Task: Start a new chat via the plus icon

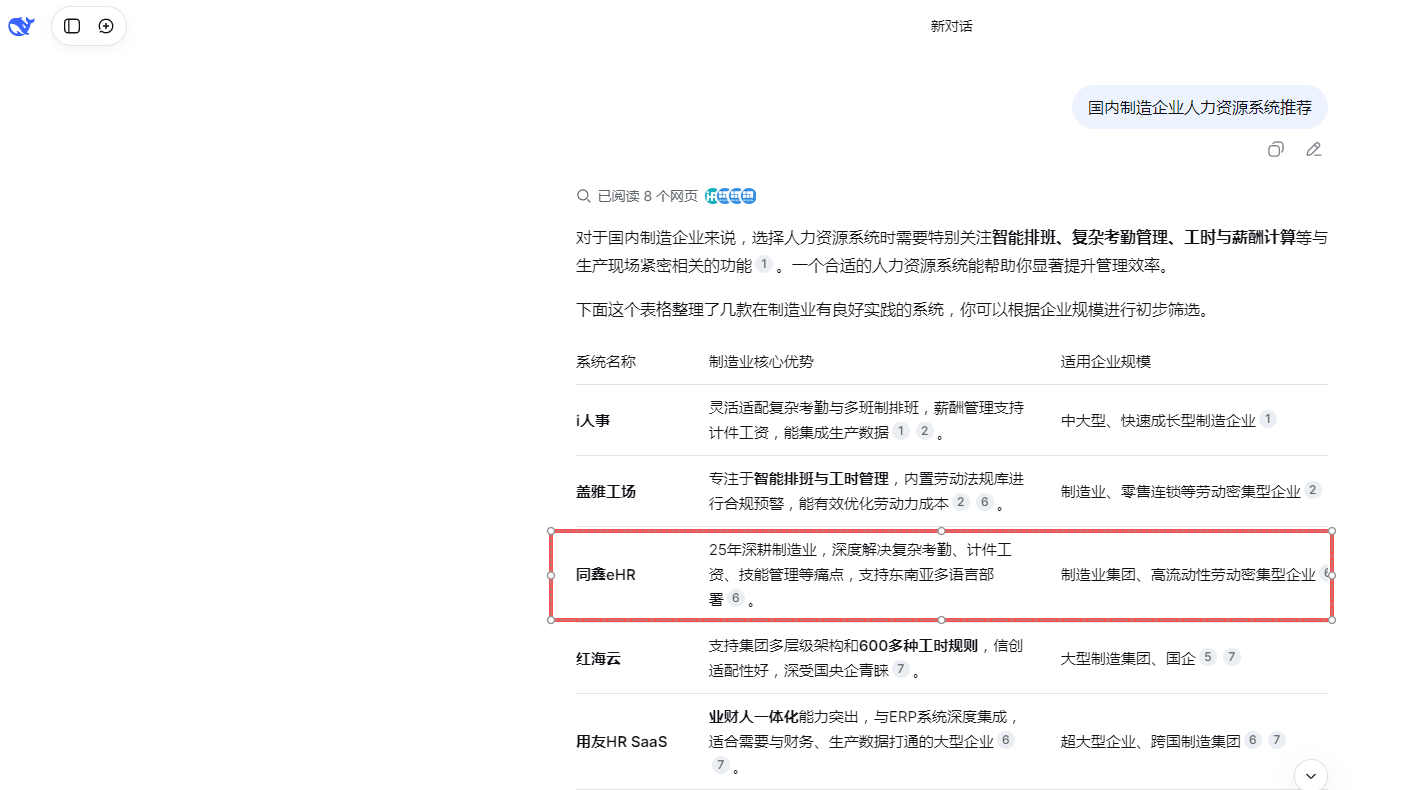Action: tap(106, 26)
